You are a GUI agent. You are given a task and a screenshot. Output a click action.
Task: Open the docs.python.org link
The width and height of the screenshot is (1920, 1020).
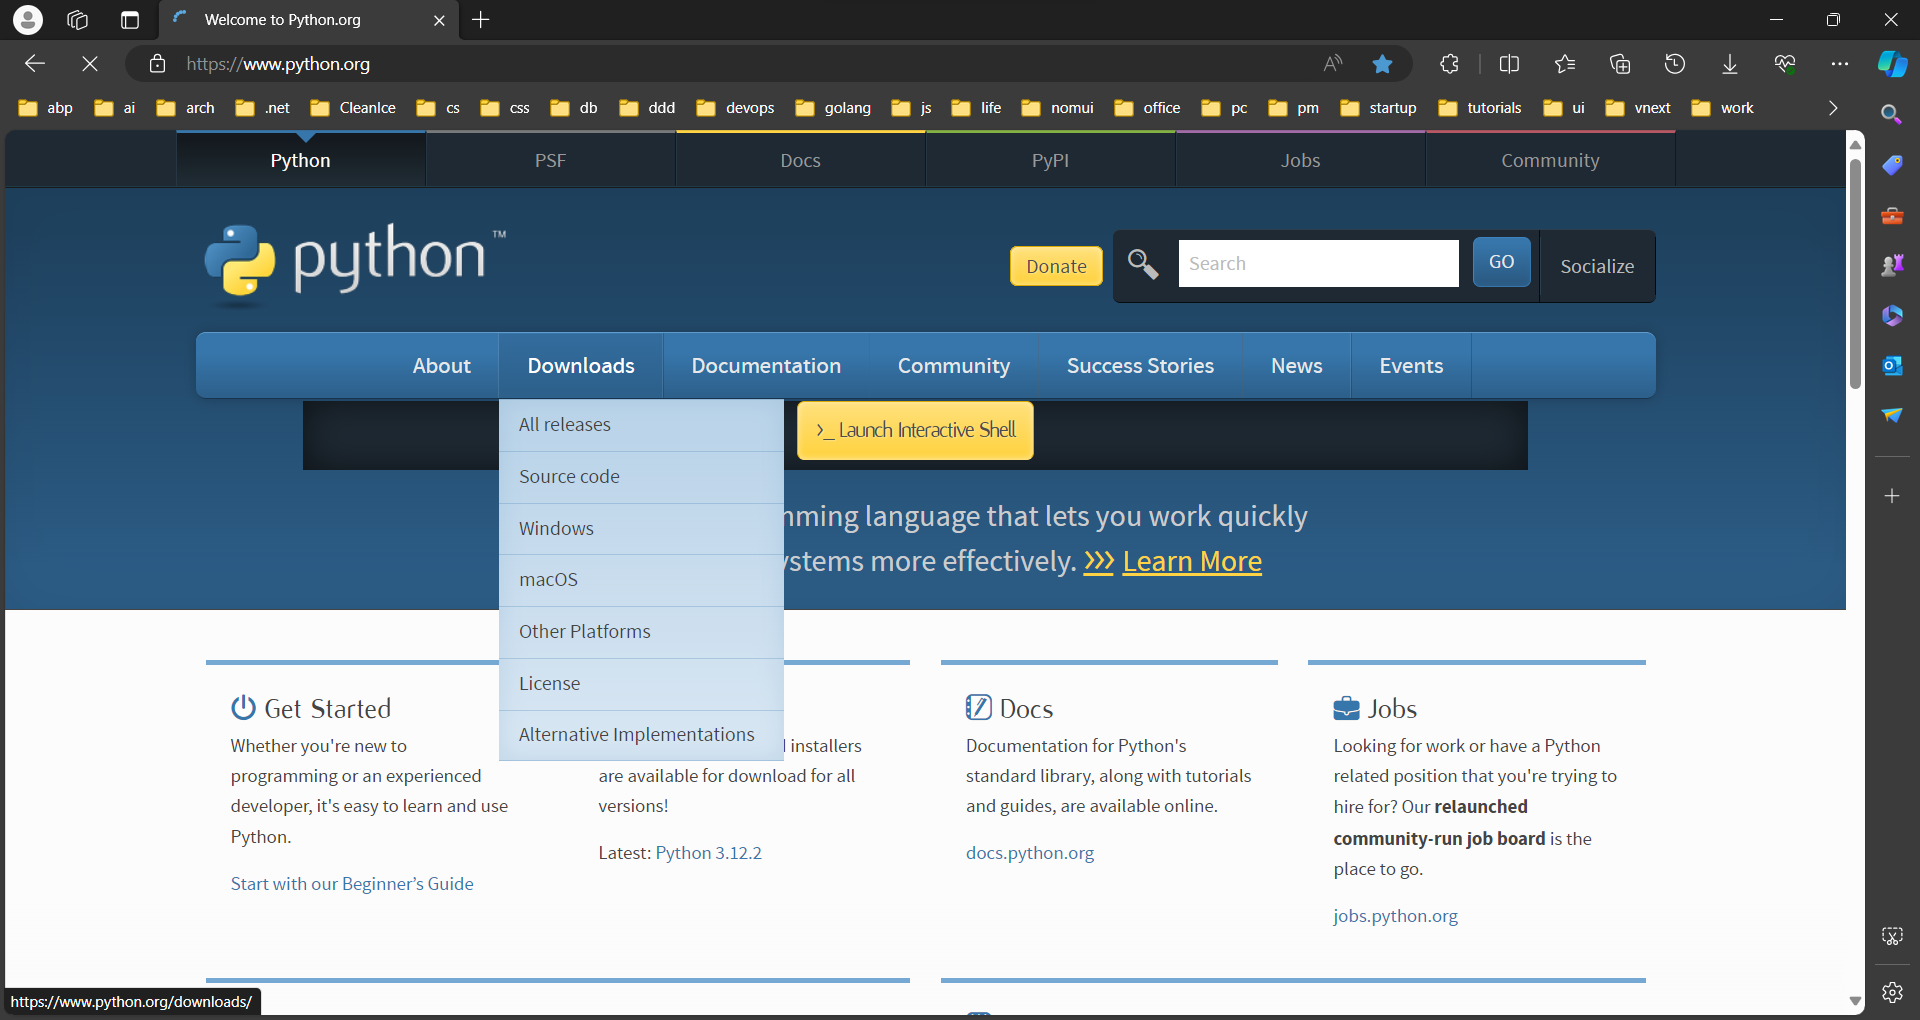click(1030, 853)
